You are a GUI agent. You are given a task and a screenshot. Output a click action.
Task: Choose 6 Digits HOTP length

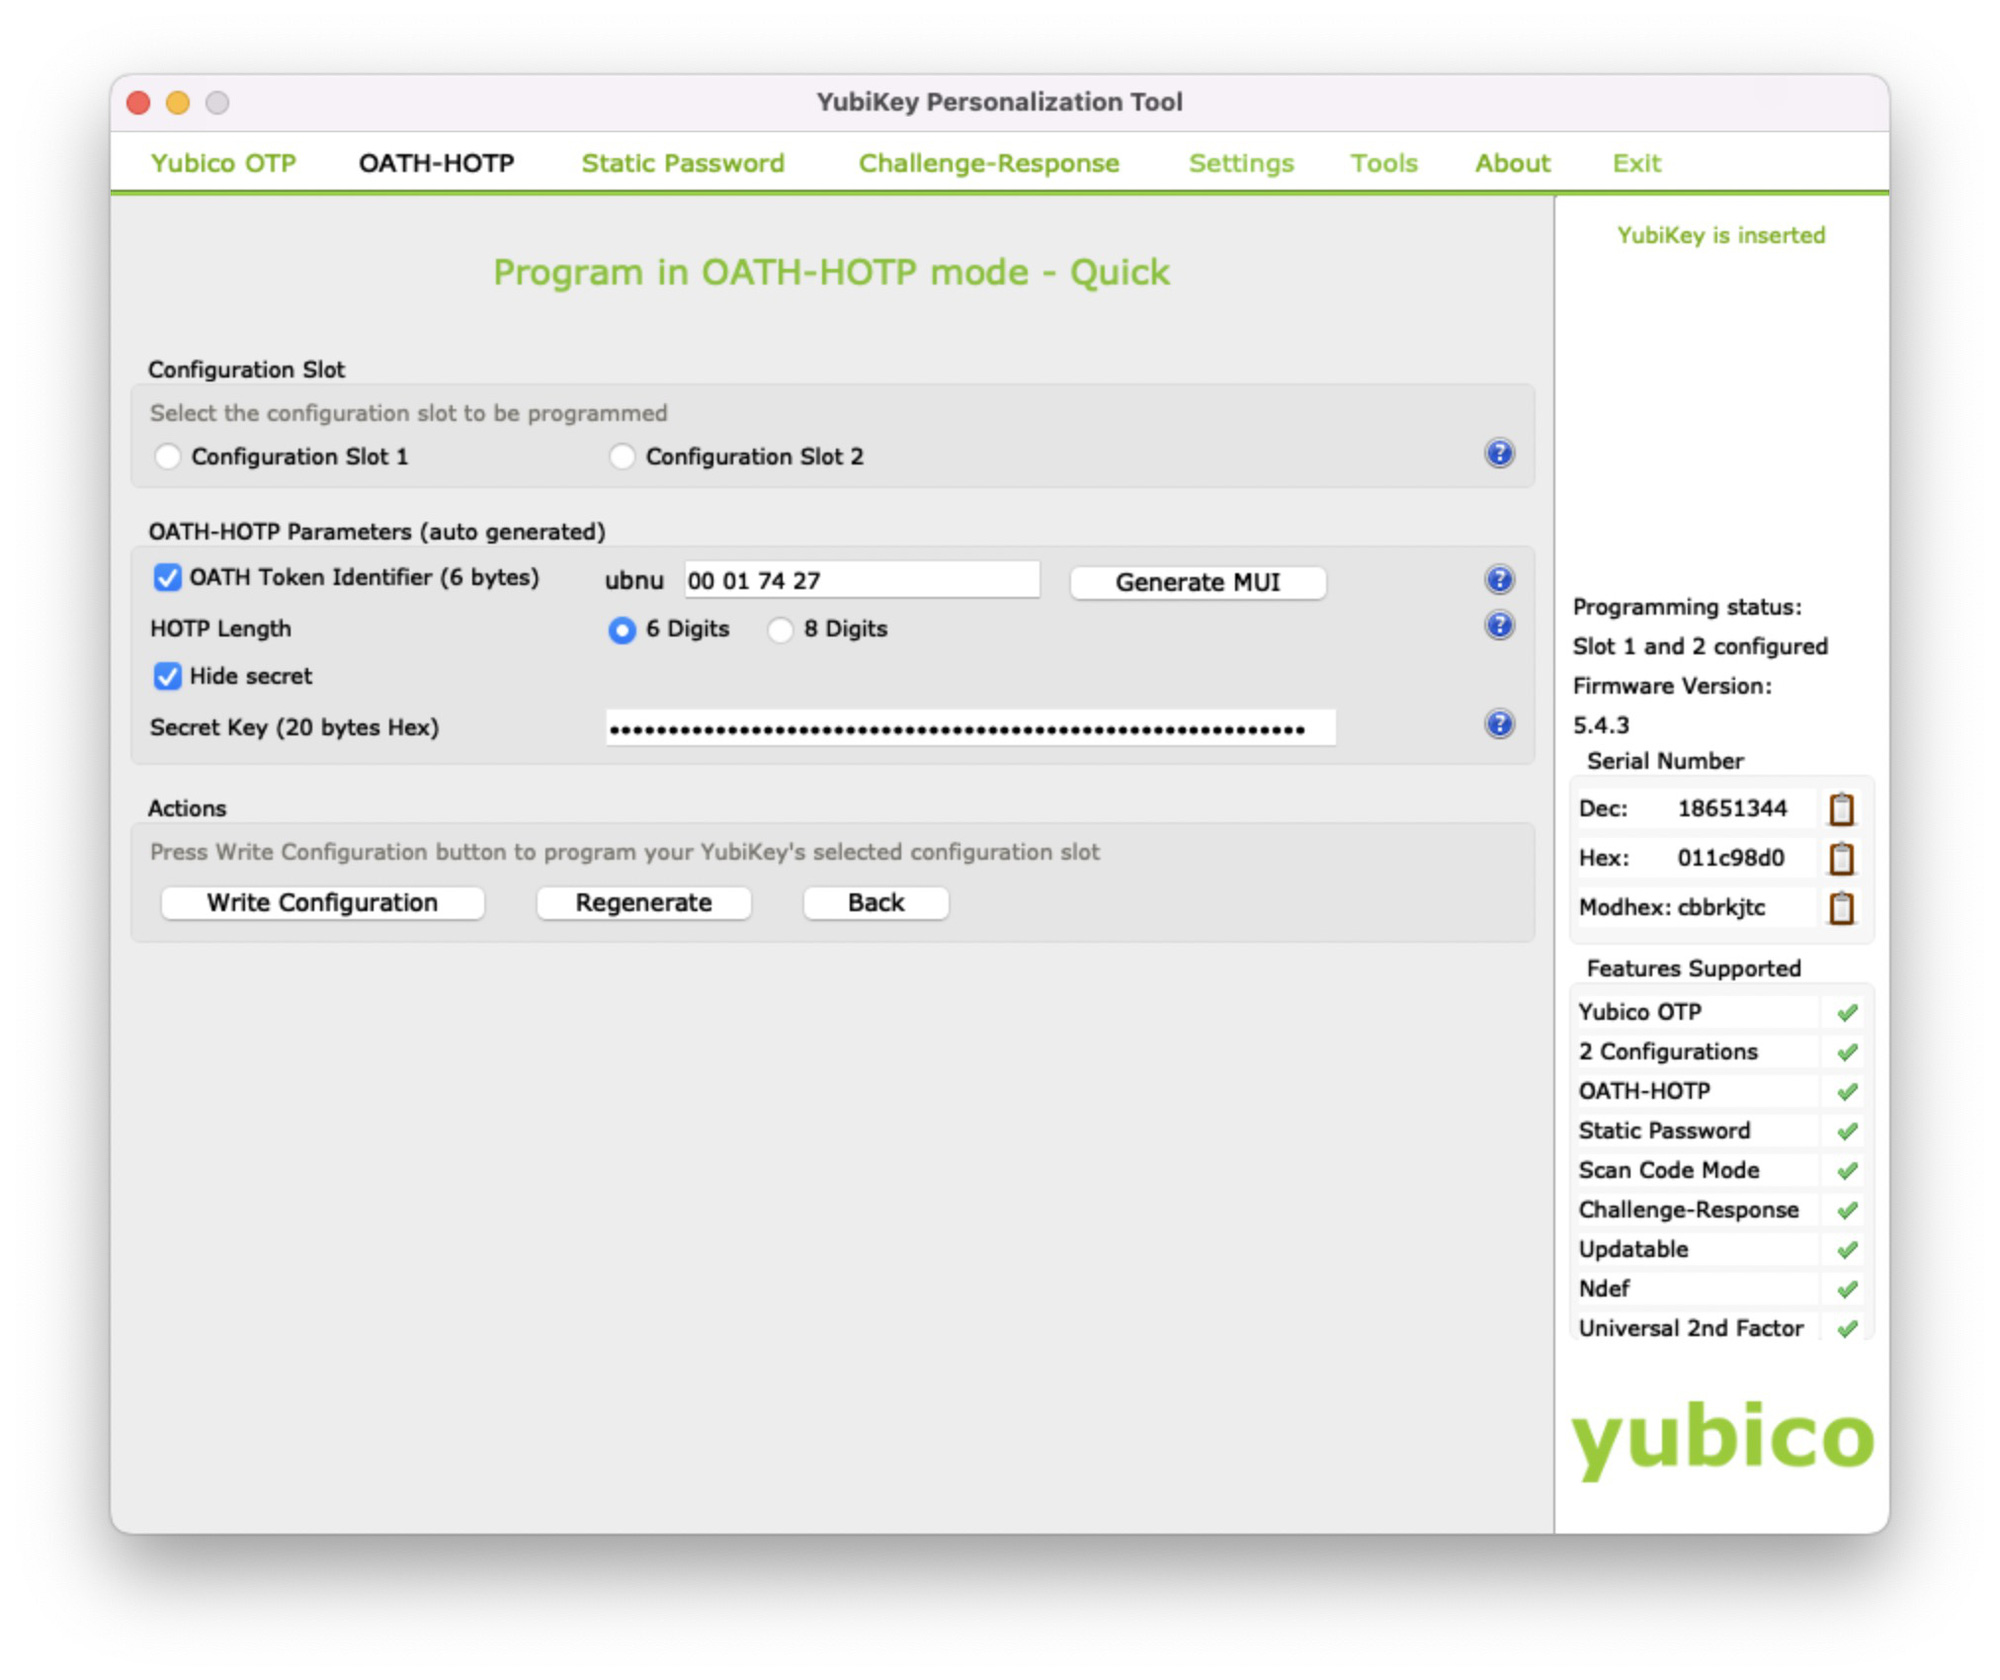[622, 629]
